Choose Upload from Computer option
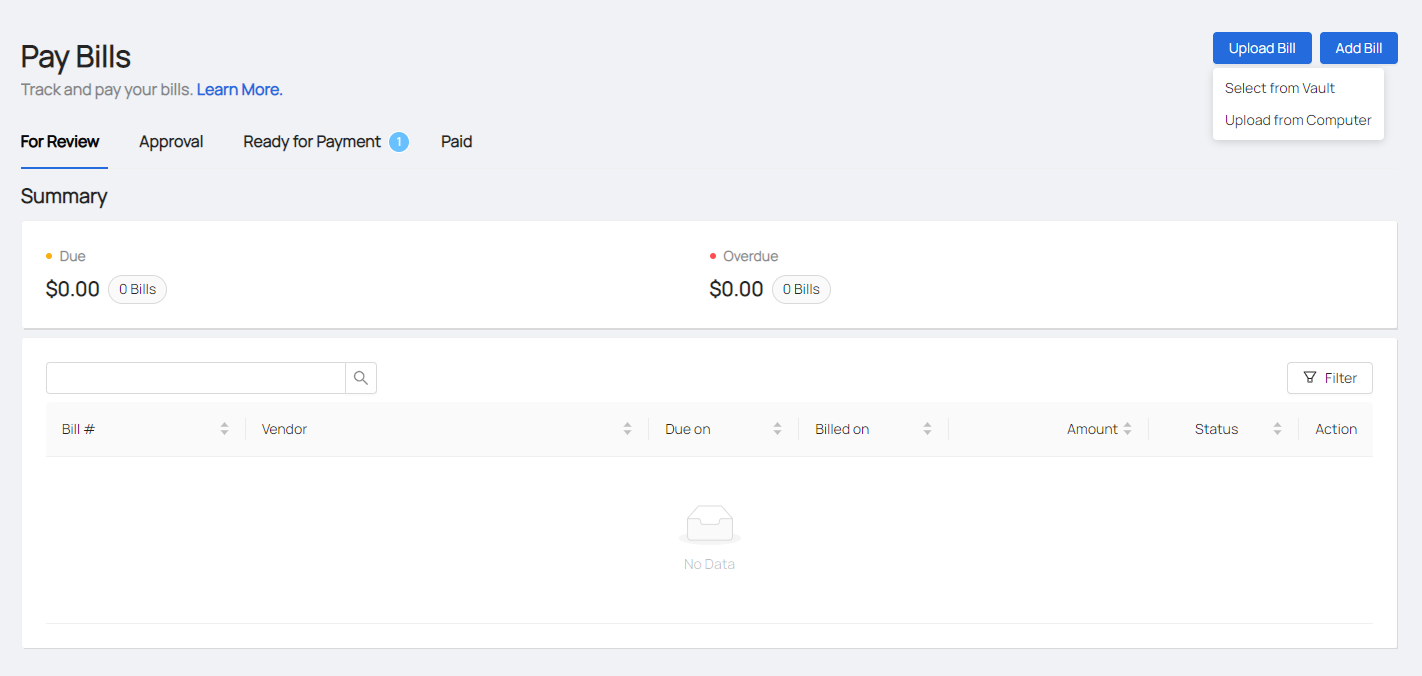Screen dimensions: 1422x676 coord(1297,120)
